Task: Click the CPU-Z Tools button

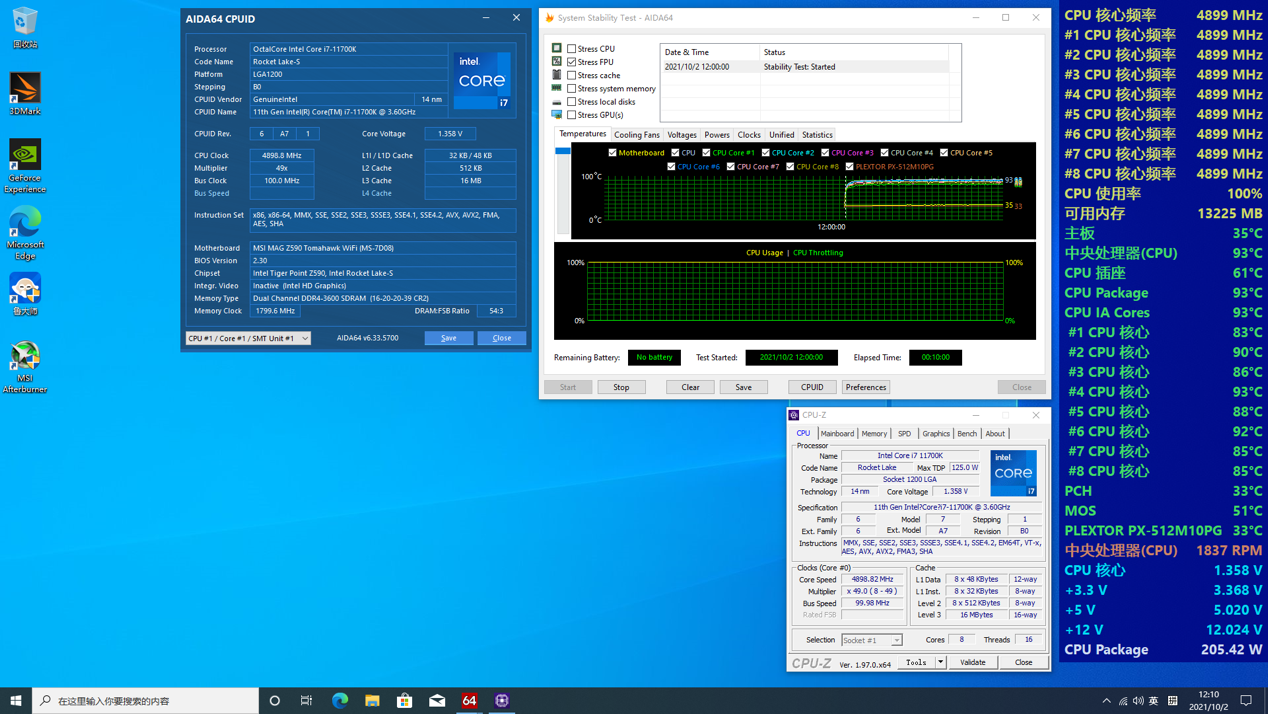Action: point(916,662)
